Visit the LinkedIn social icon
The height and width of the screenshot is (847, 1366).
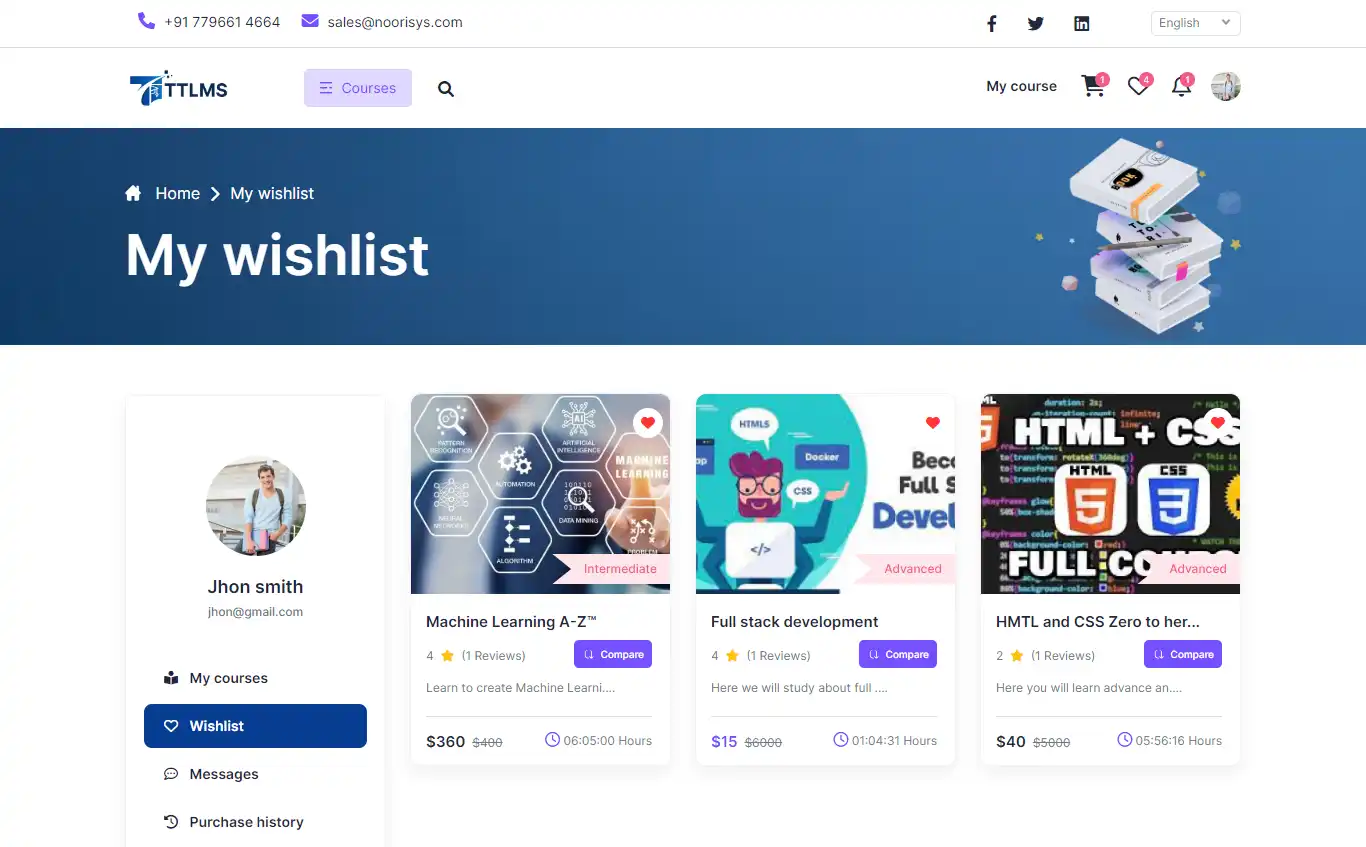click(x=1081, y=23)
